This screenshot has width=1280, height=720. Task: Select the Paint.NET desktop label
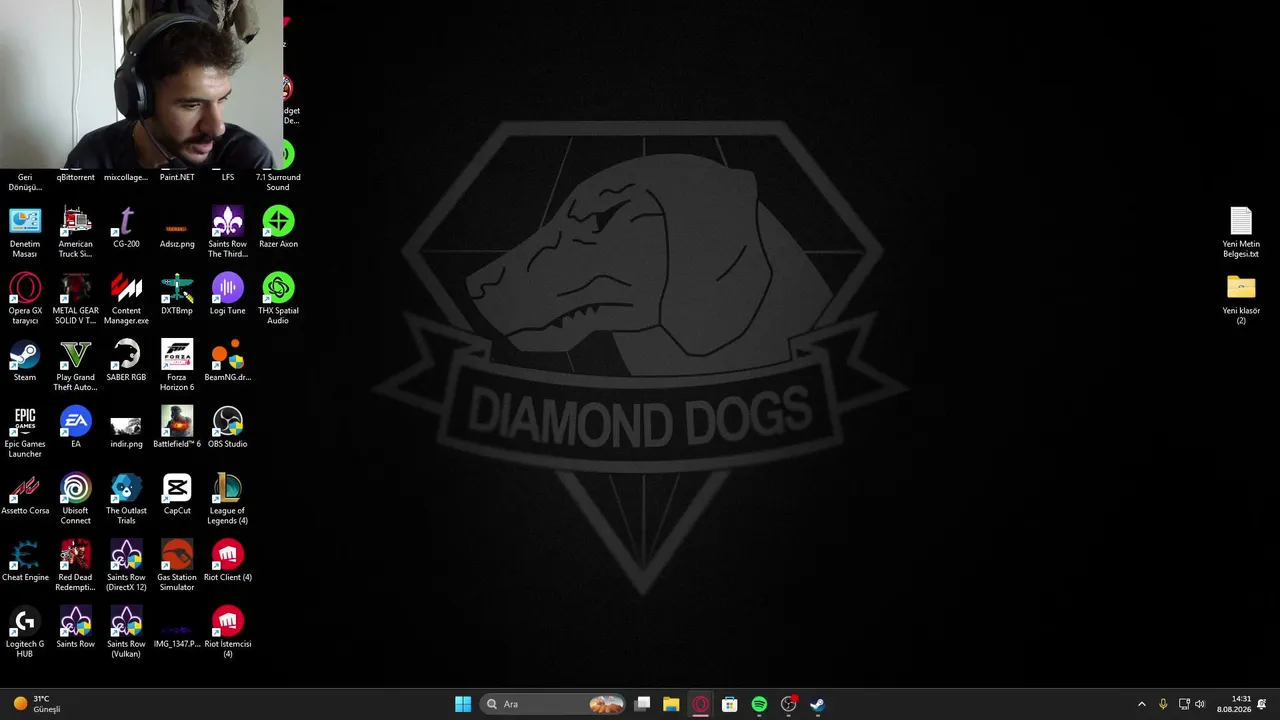(x=177, y=177)
